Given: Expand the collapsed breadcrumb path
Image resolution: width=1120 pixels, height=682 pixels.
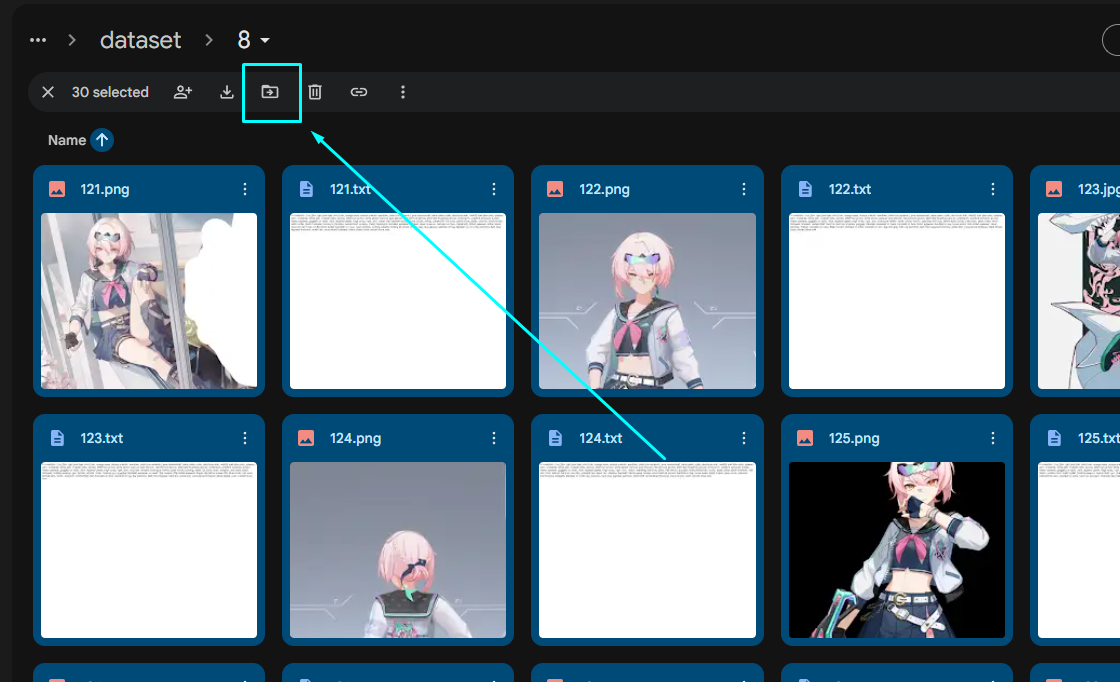Looking at the screenshot, I should point(37,40).
